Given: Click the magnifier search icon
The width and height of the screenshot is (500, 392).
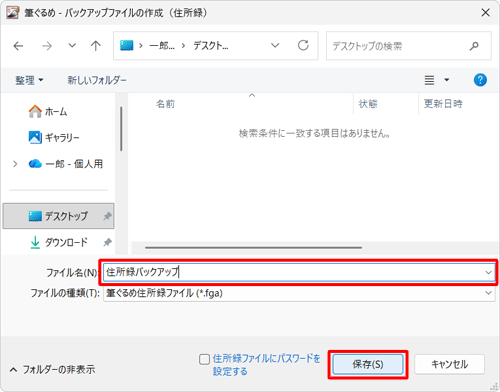Looking at the screenshot, I should 474,46.
